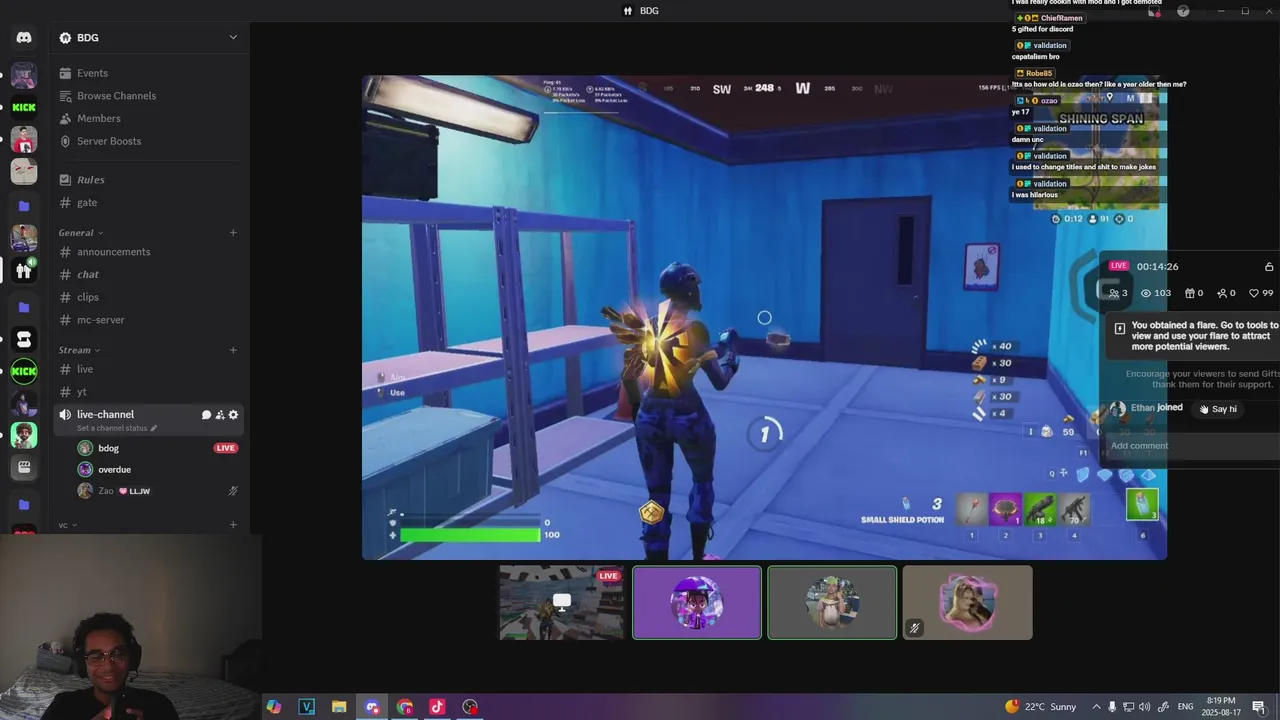Open the V app icon in the taskbar
Screen dimensions: 1280x720
(307, 707)
